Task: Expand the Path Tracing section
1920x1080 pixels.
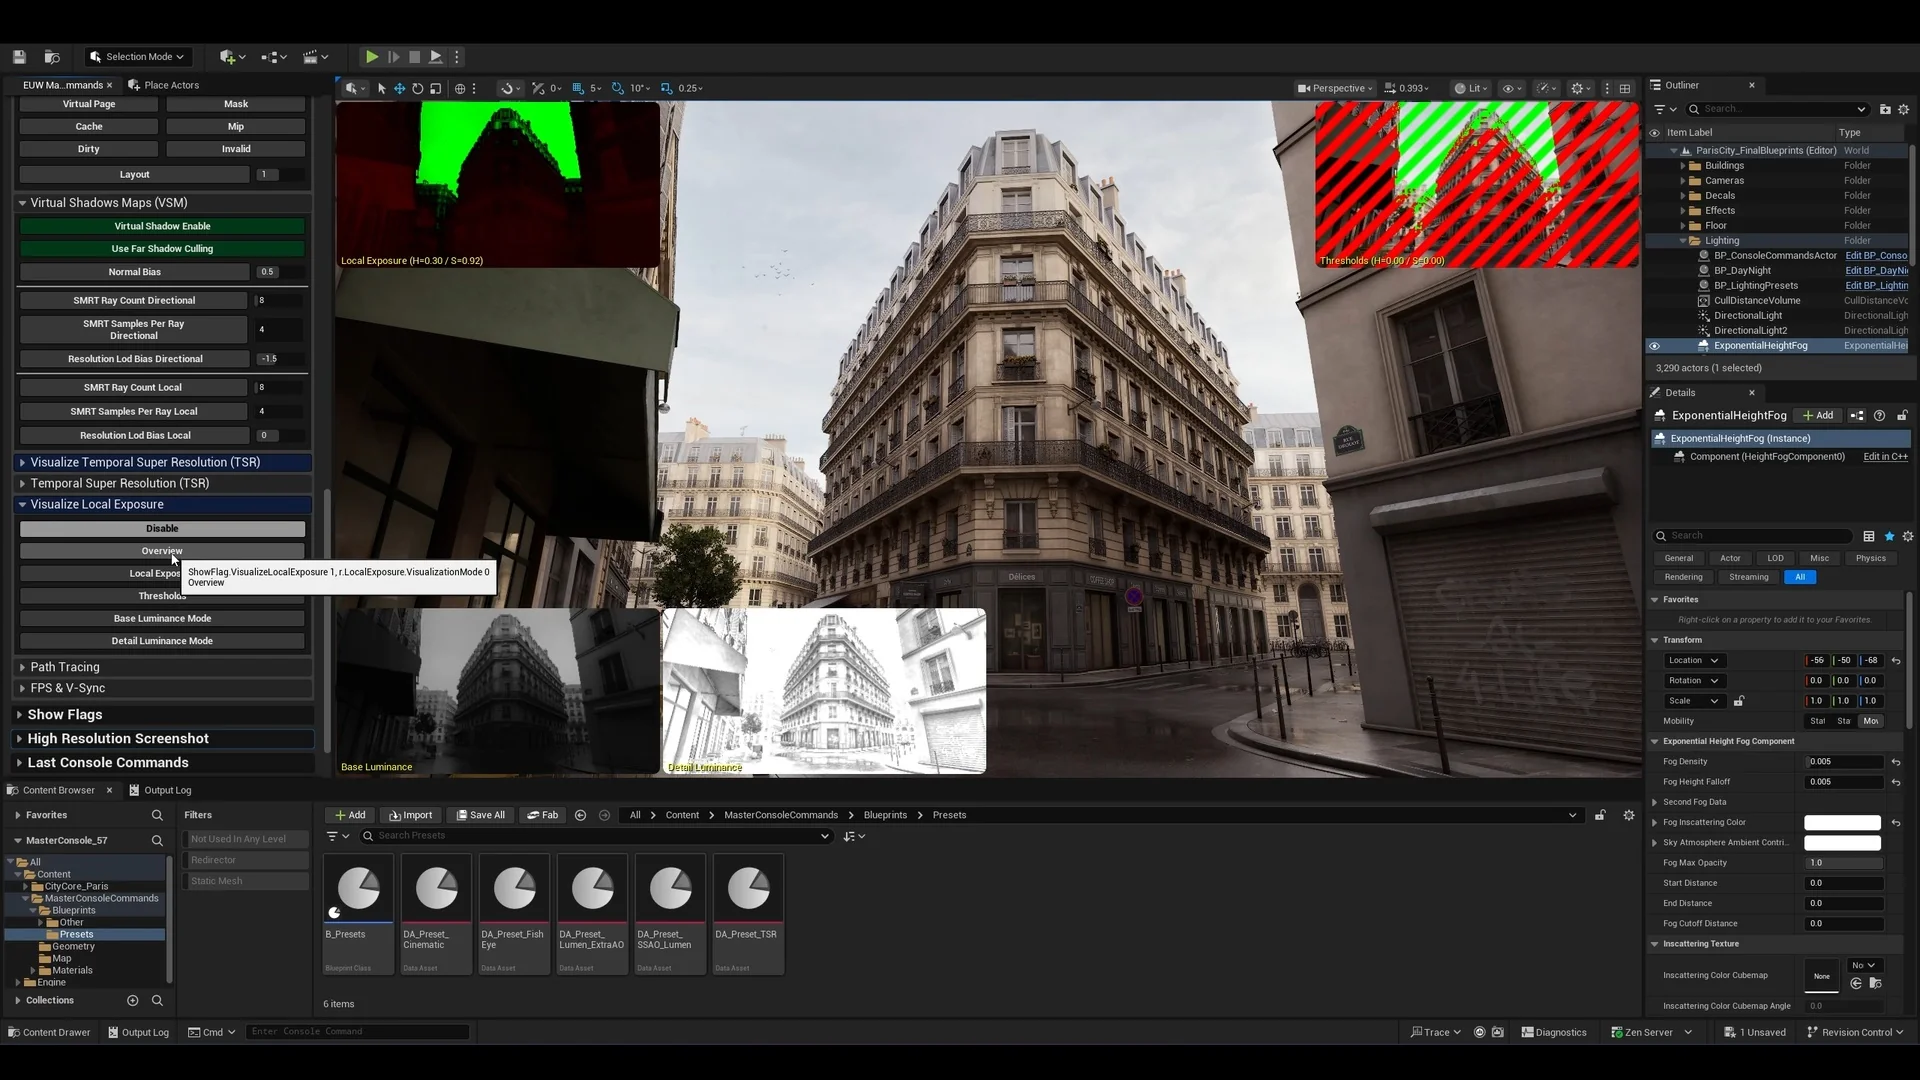Action: pyautogui.click(x=64, y=667)
